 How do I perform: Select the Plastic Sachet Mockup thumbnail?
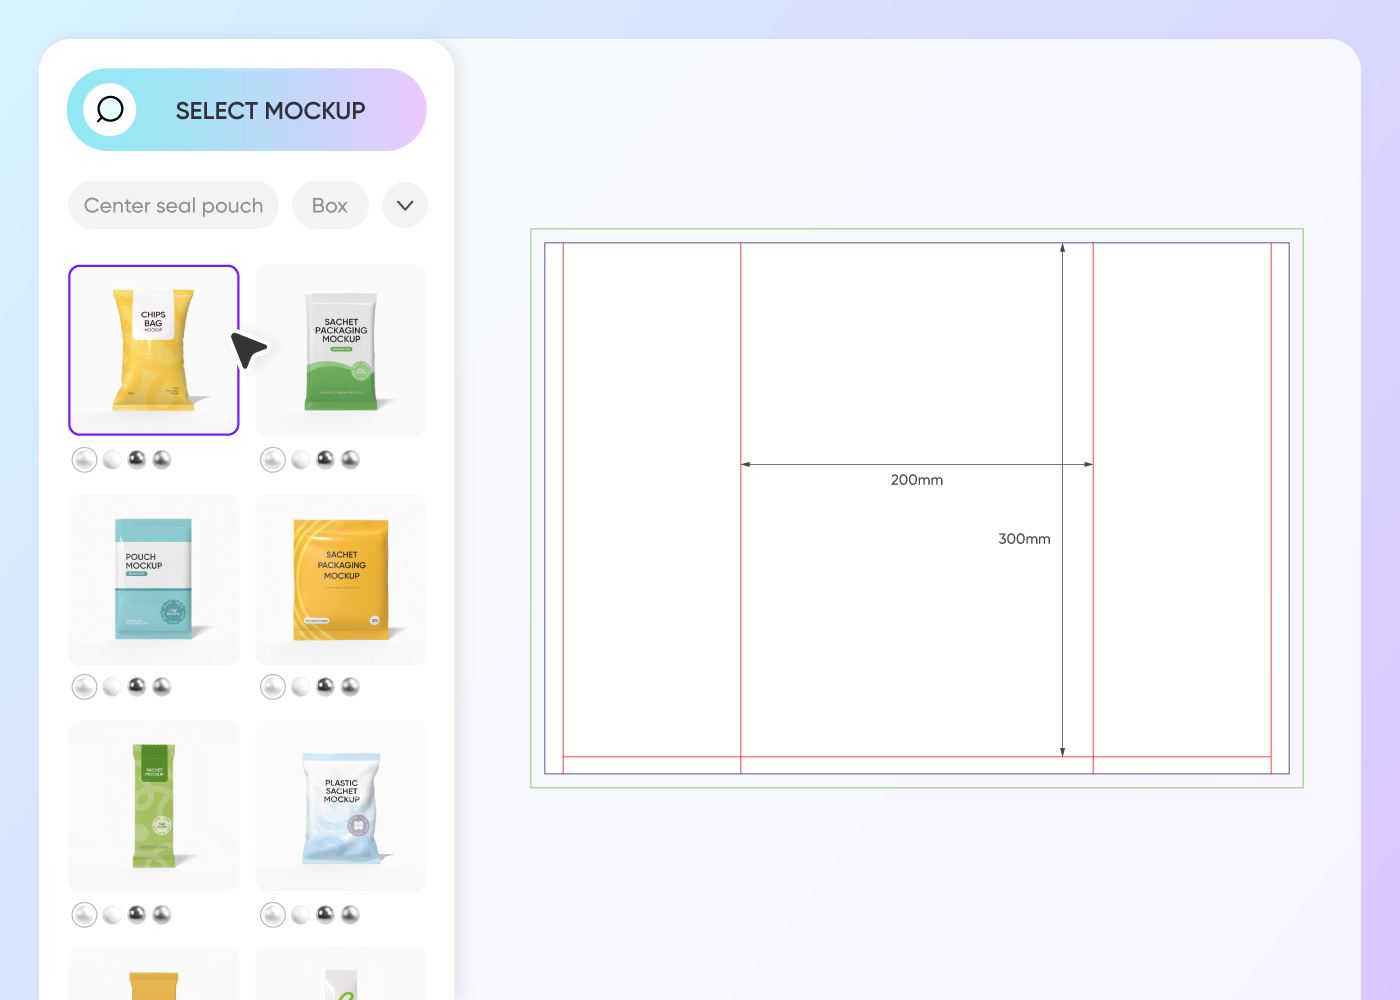[341, 806]
